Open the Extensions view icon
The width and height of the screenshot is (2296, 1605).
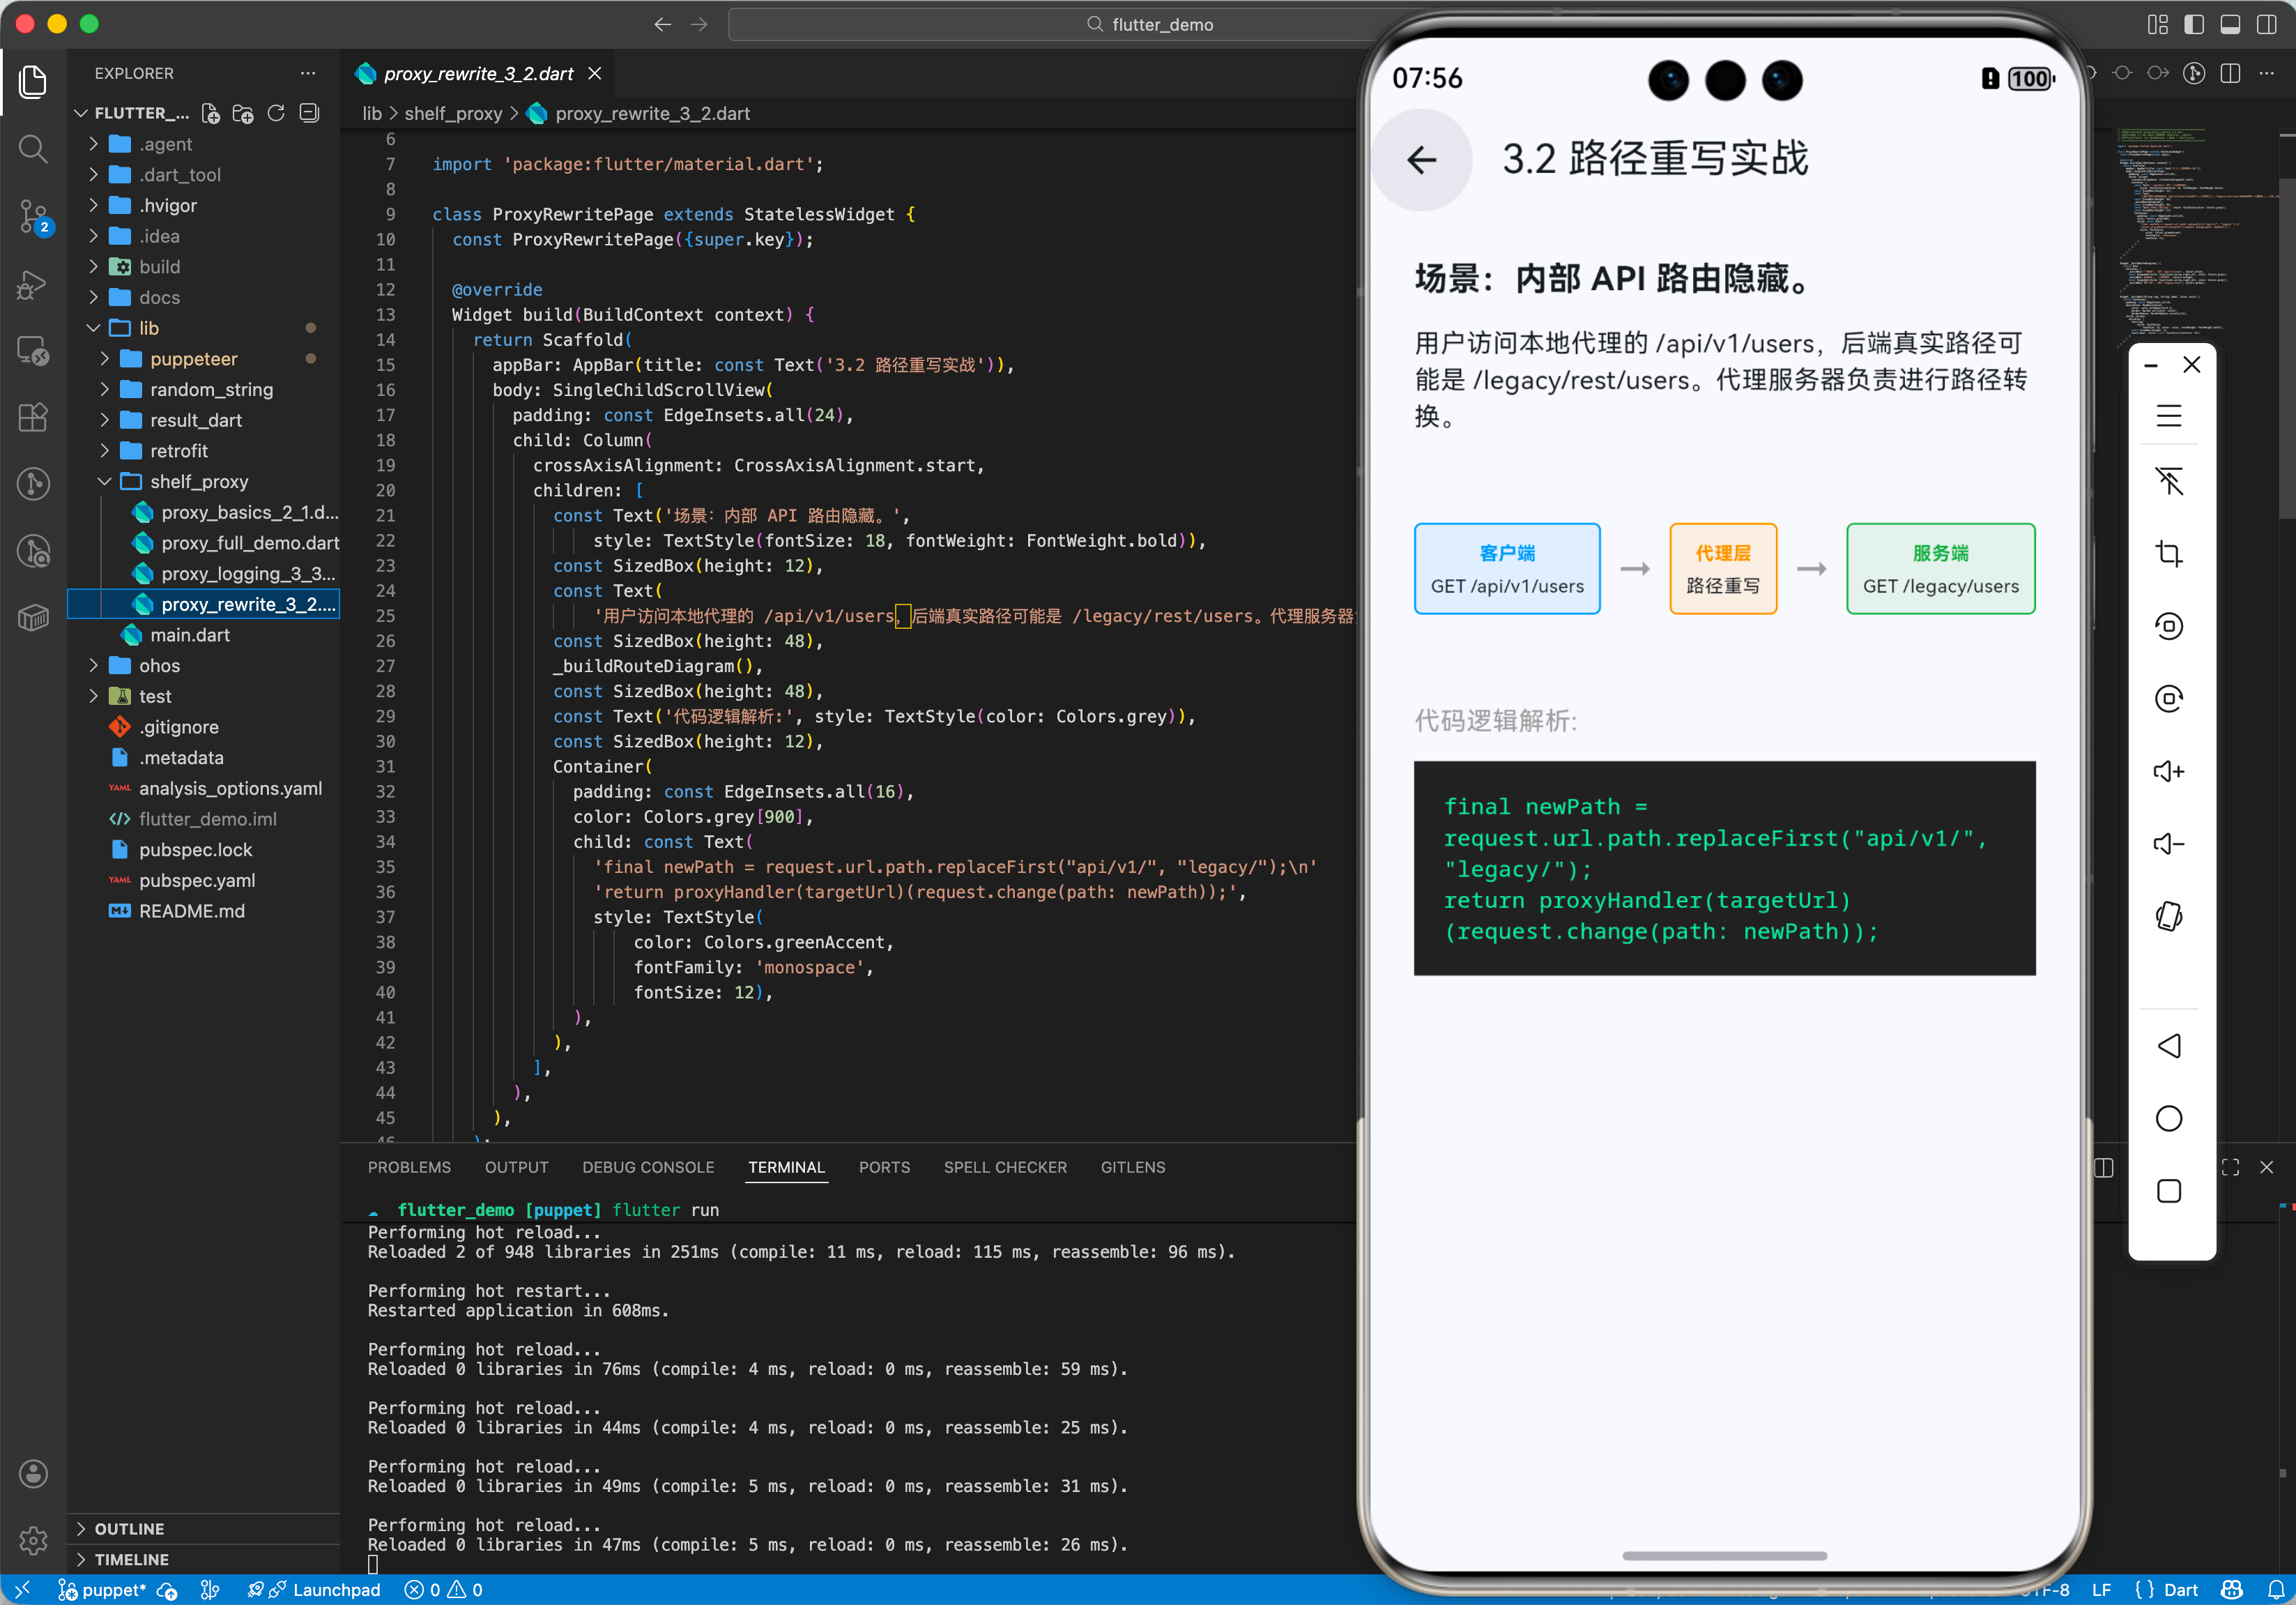[x=33, y=417]
